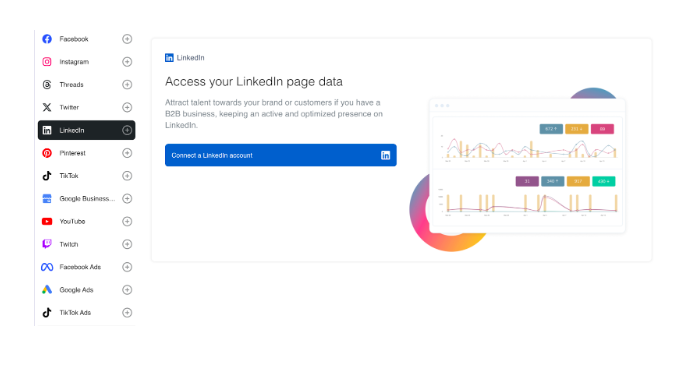Click the plus icon next to Facebook
Viewport: 699px width, 365px height.
tap(127, 39)
